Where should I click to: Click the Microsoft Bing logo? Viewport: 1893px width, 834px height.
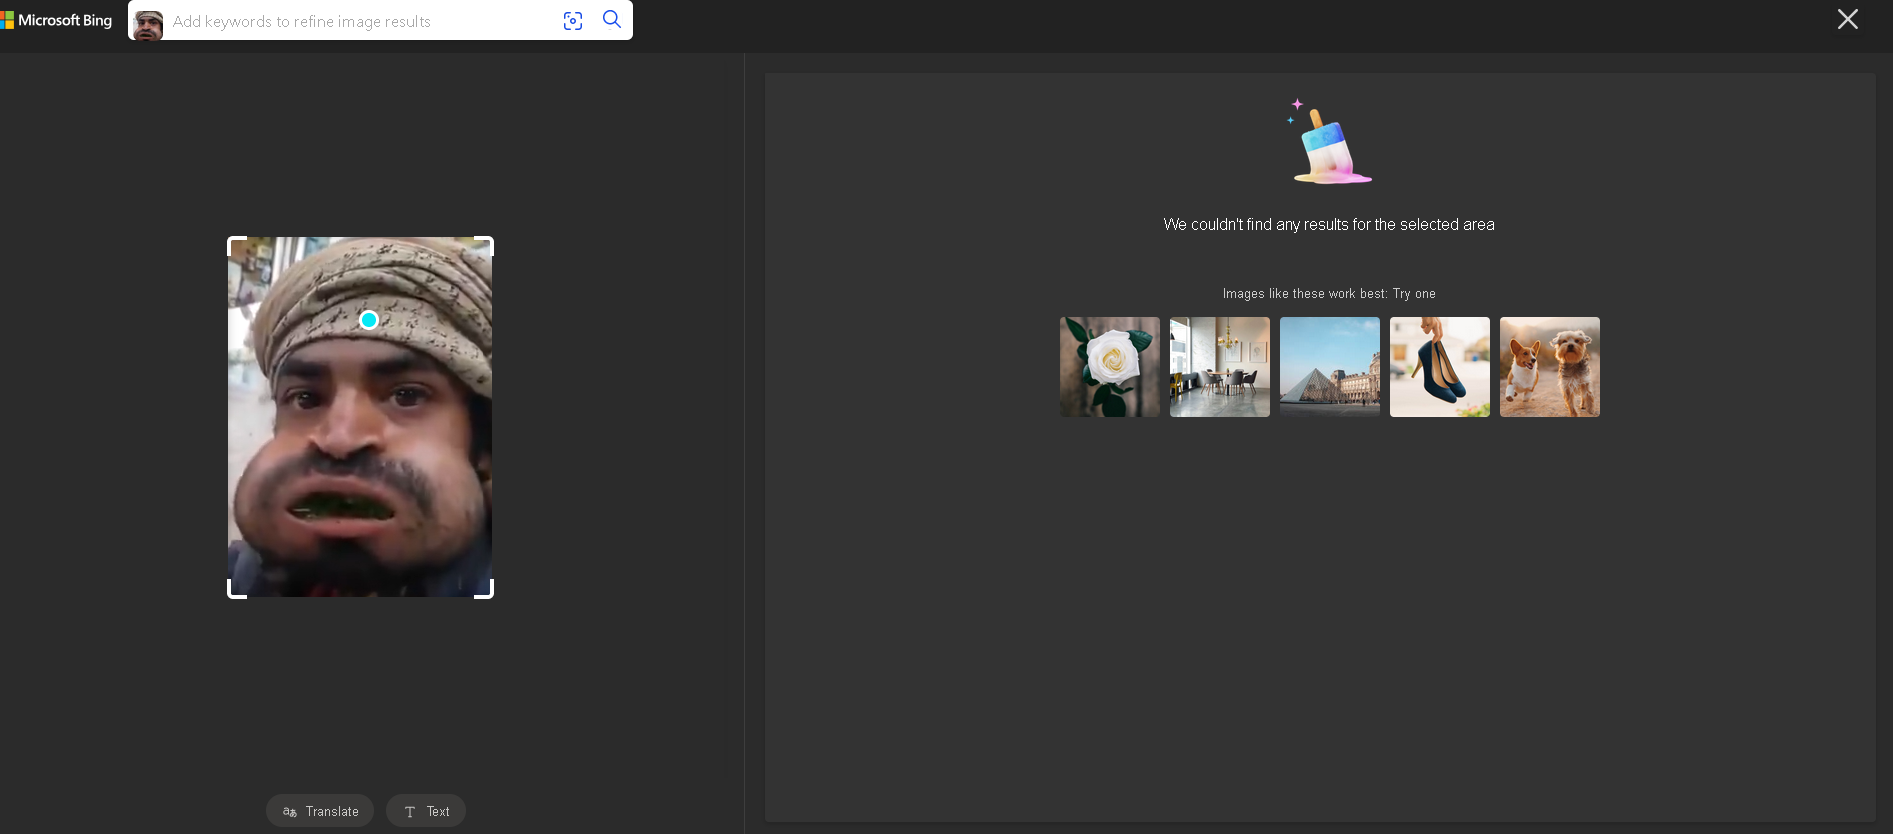(56, 20)
